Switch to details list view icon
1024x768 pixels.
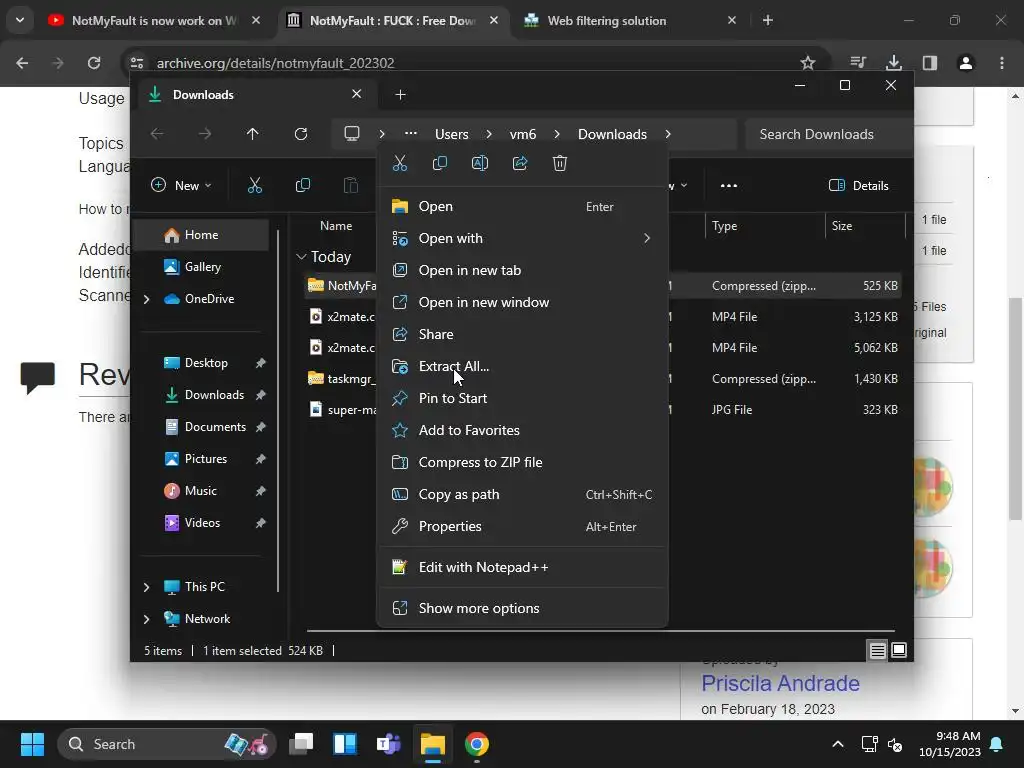coord(877,650)
